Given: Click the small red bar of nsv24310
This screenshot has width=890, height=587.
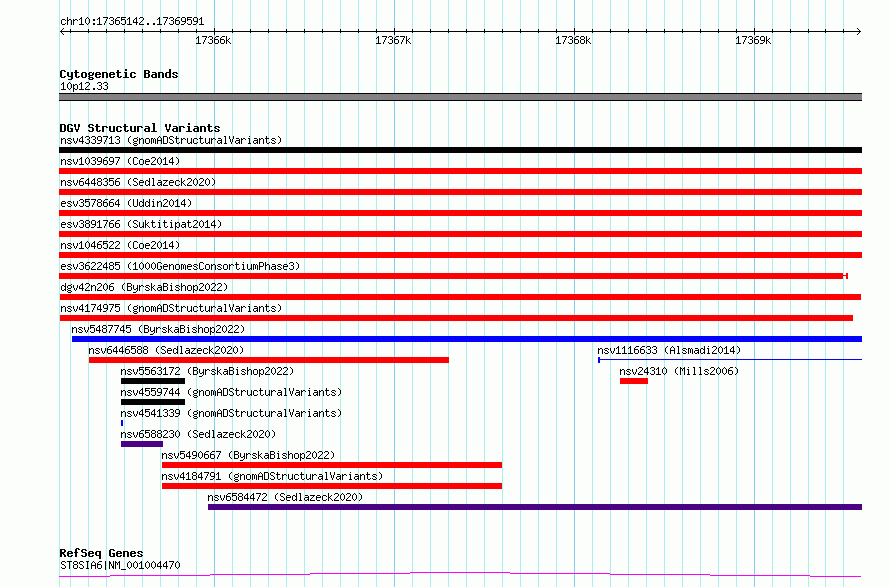Looking at the screenshot, I should click(x=633, y=381).
